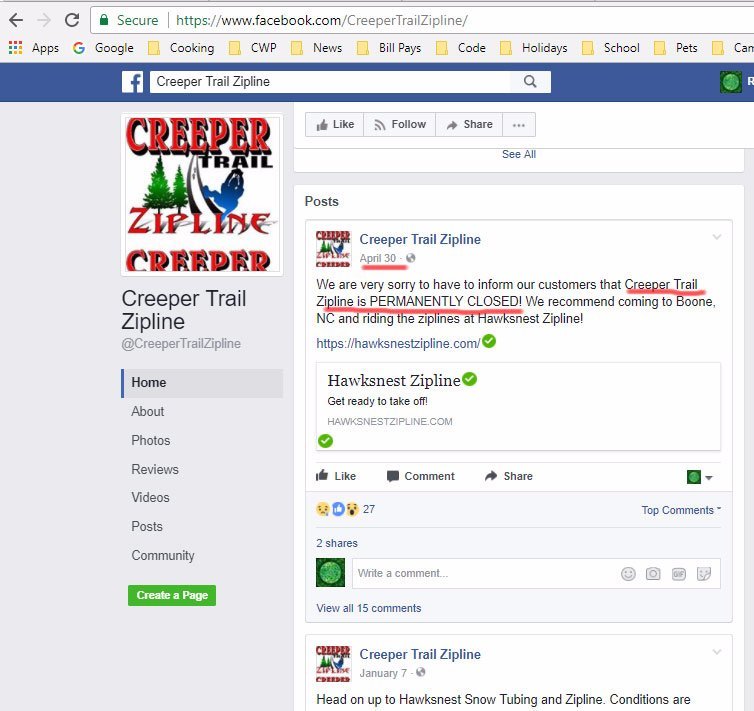Click the globe privacy icon beside January 7
This screenshot has width=754, height=711.
click(x=420, y=673)
